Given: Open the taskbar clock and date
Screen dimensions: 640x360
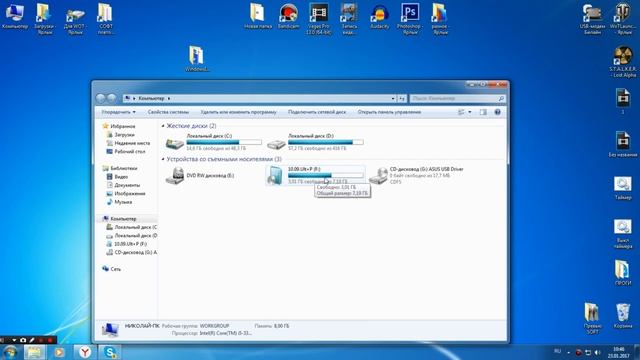Looking at the screenshot, I should (x=618, y=352).
